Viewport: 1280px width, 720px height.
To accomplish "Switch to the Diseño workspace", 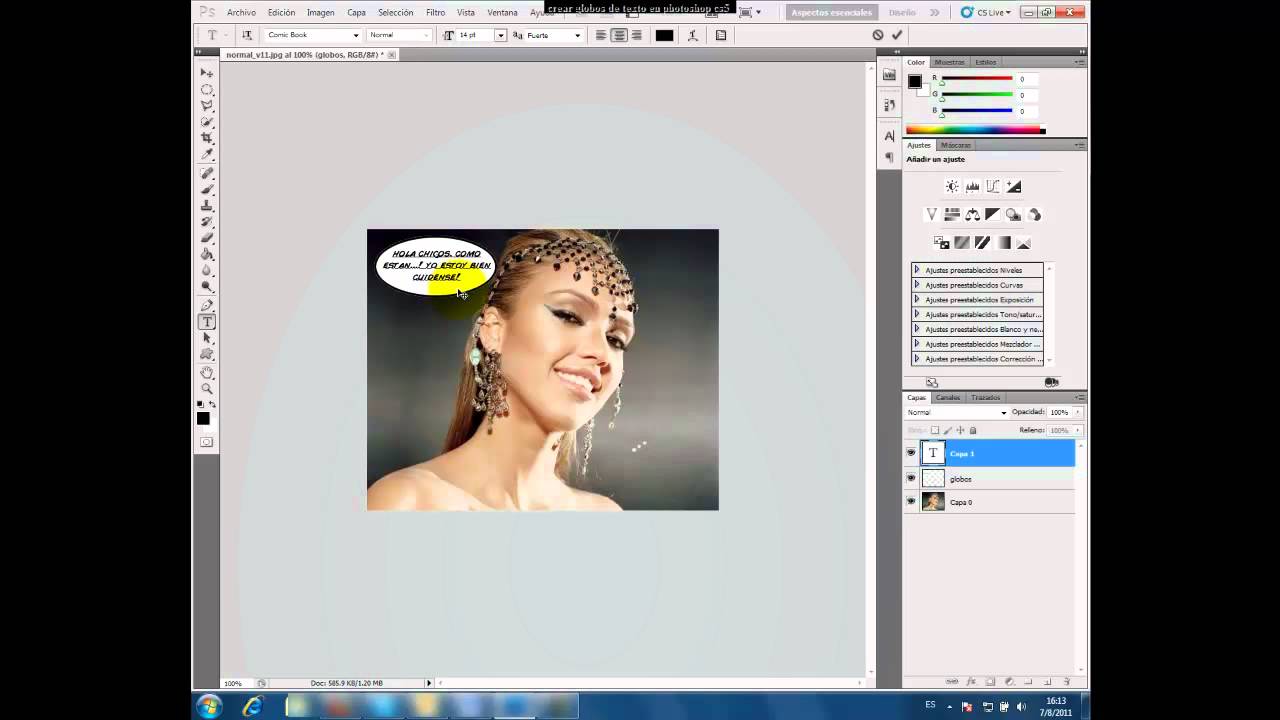I will [902, 12].
